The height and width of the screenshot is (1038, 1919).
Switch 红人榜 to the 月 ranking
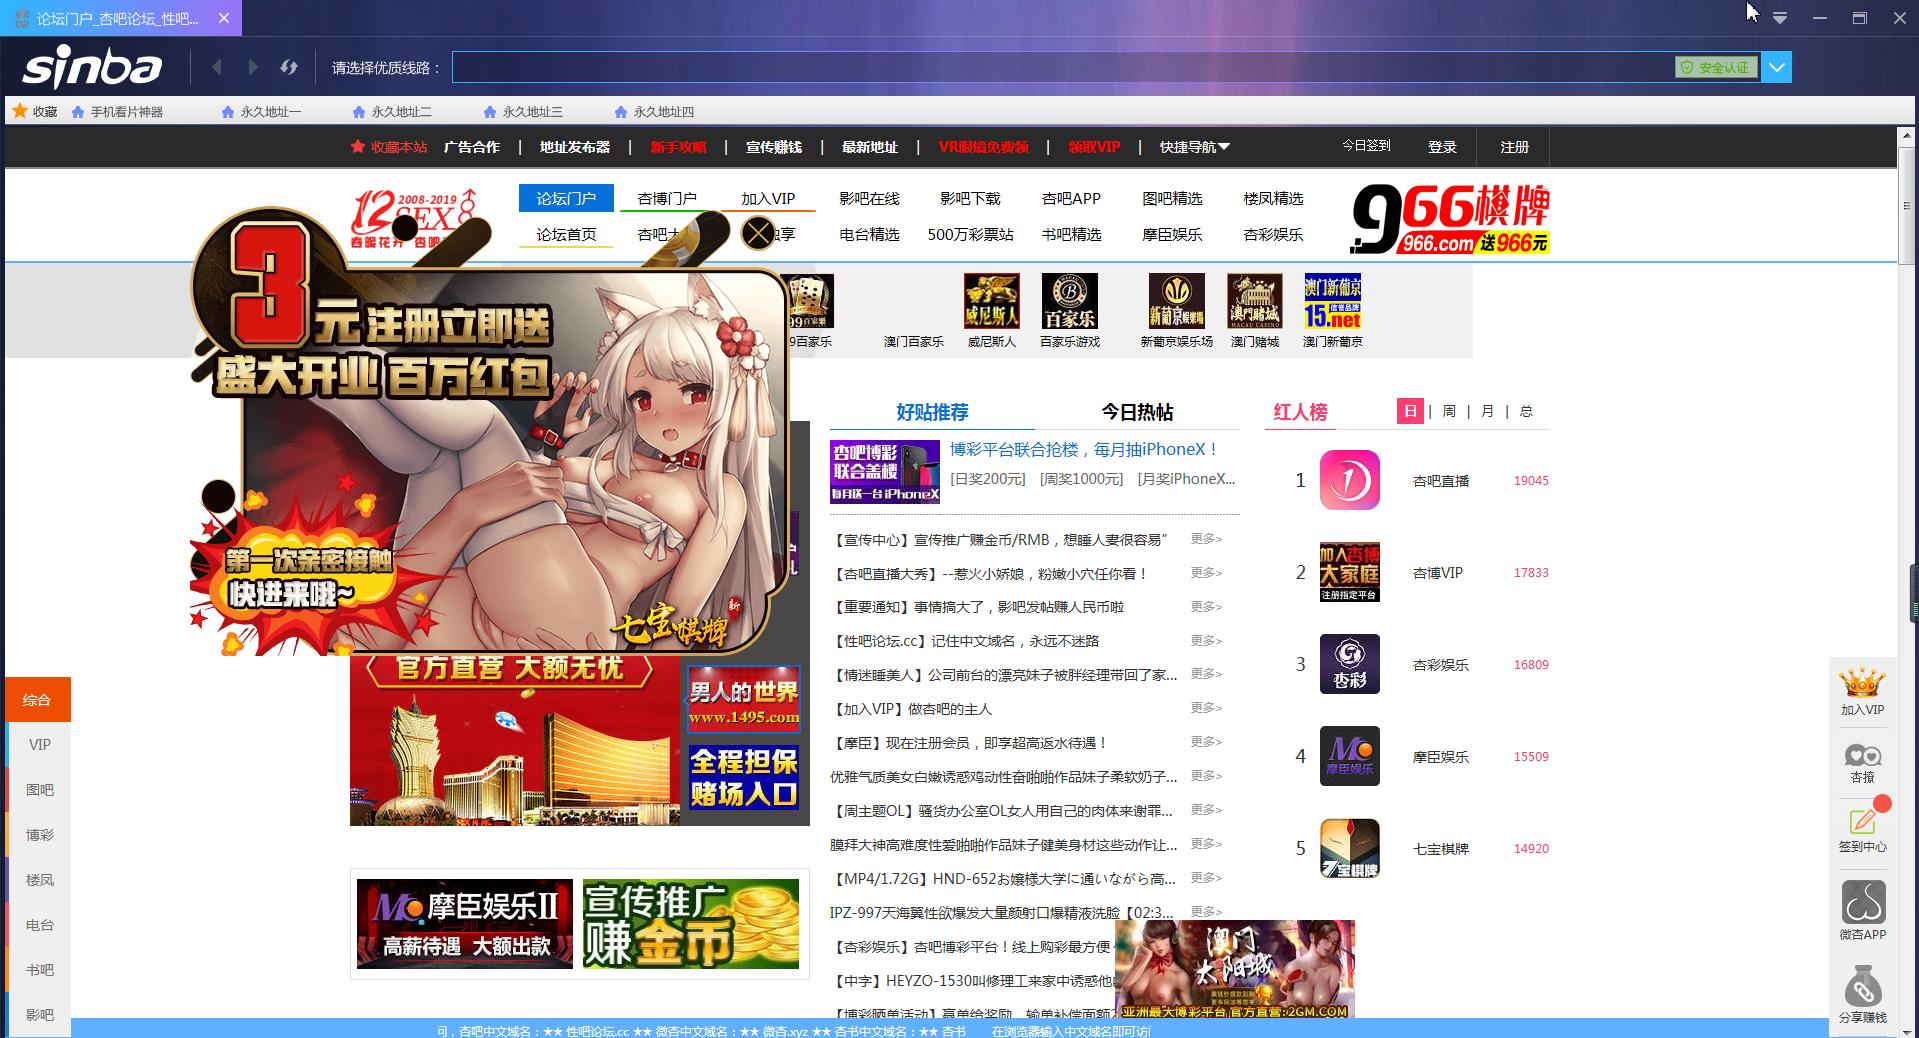[x=1488, y=411]
